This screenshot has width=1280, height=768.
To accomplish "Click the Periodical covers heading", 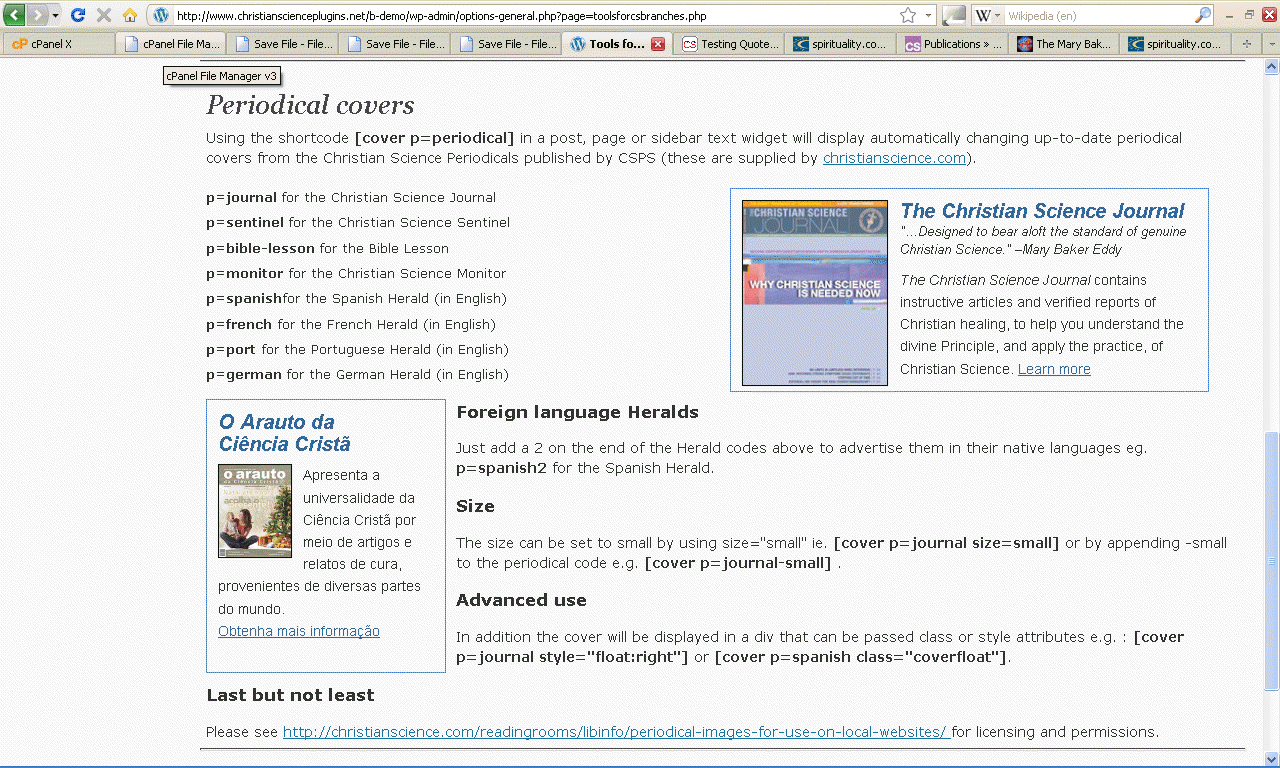I will [310, 105].
